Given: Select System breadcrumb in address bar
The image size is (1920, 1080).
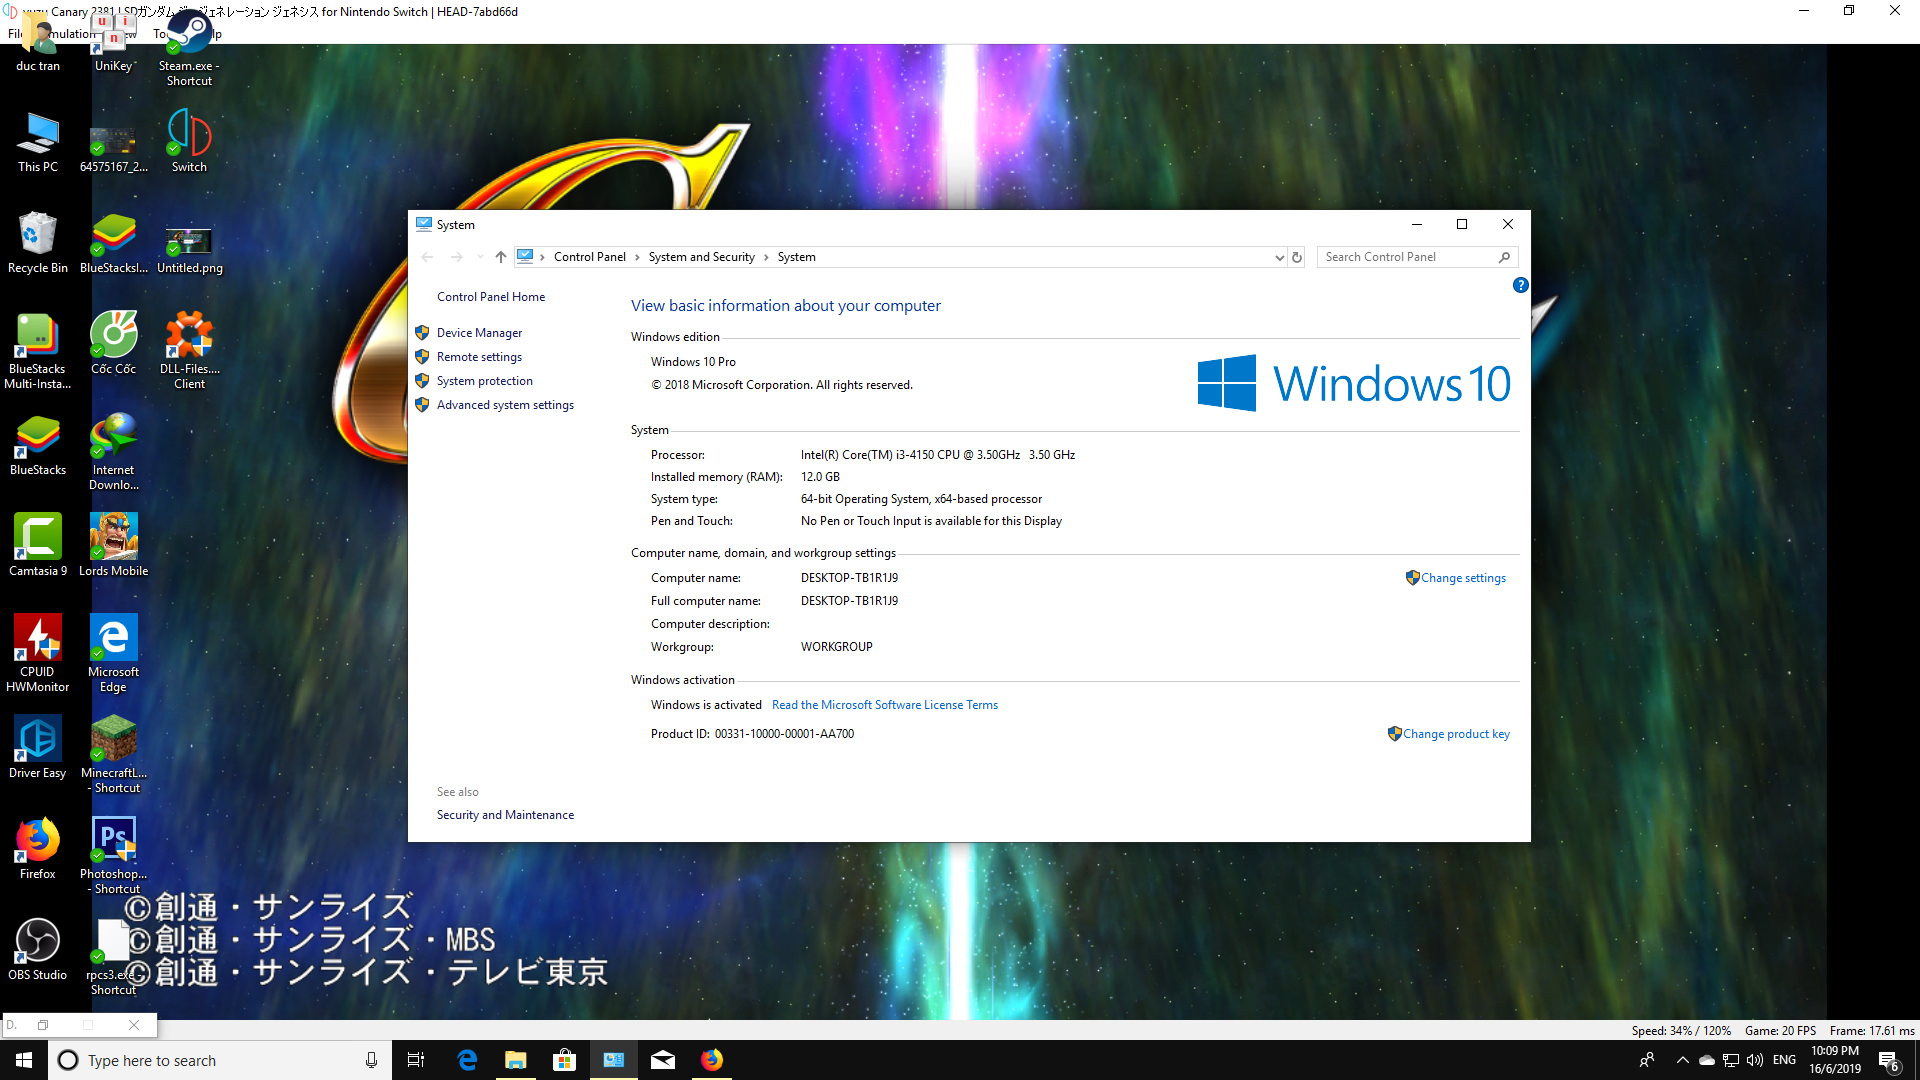Looking at the screenshot, I should [796, 257].
